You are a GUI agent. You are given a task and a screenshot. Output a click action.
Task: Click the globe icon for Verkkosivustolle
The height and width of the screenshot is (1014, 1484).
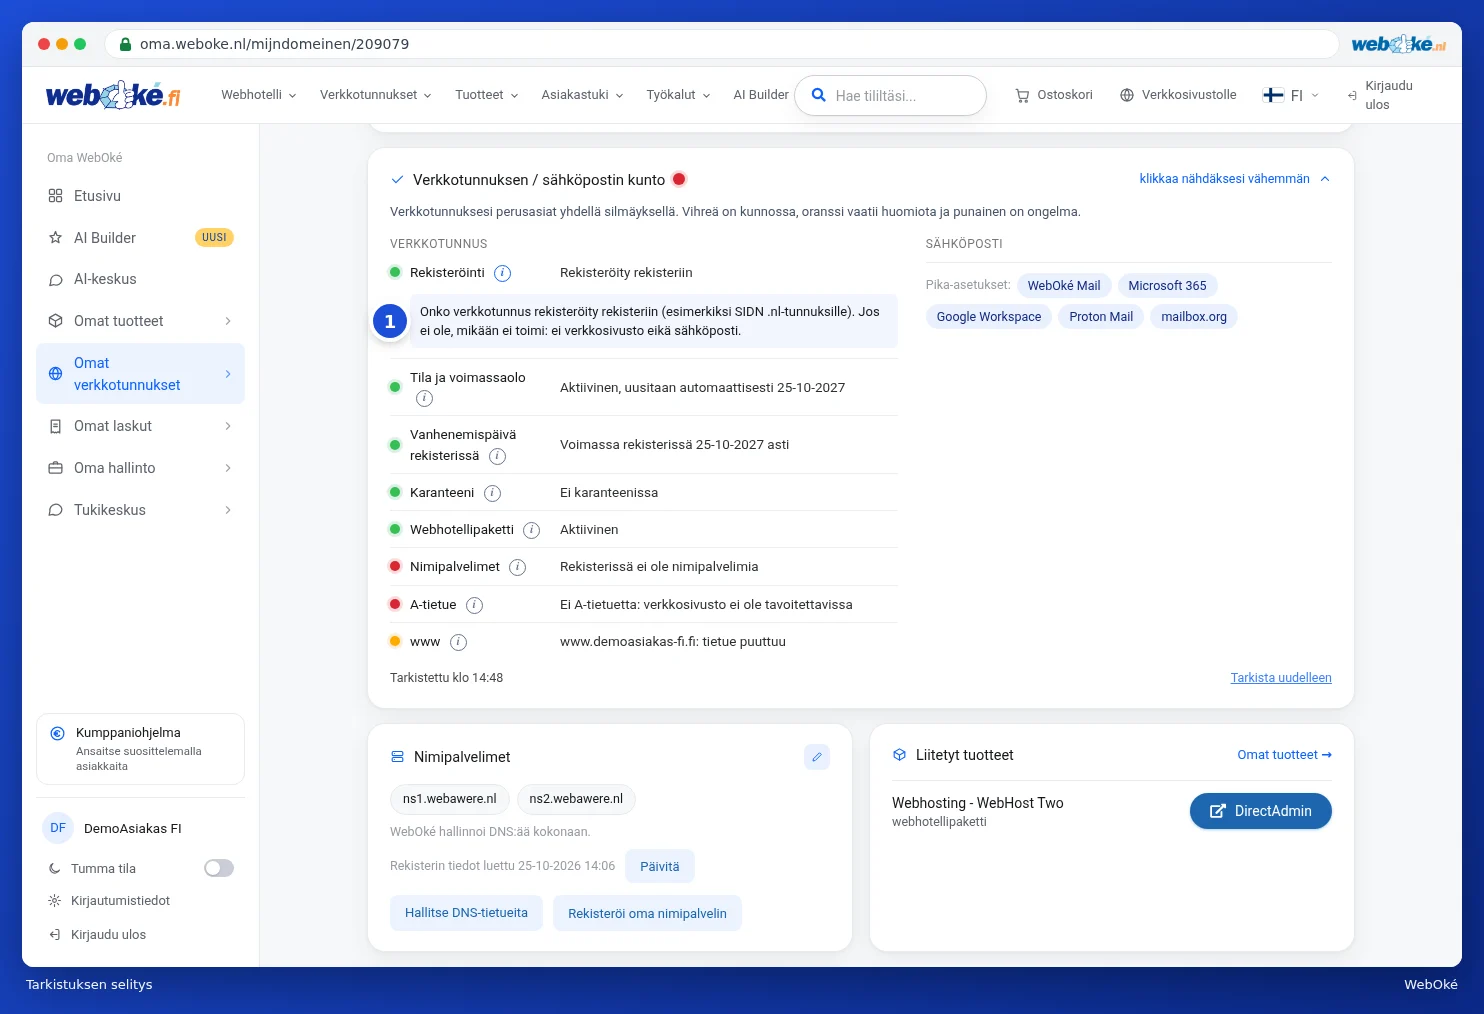point(1127,95)
